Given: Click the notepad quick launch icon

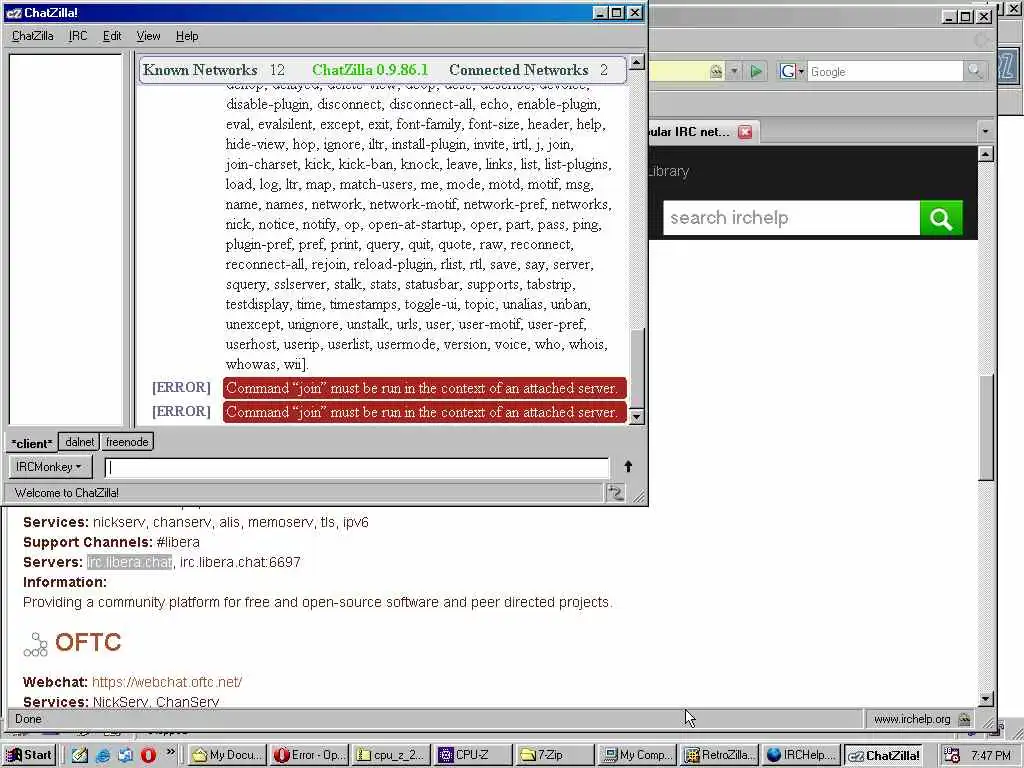Looking at the screenshot, I should pos(80,755).
